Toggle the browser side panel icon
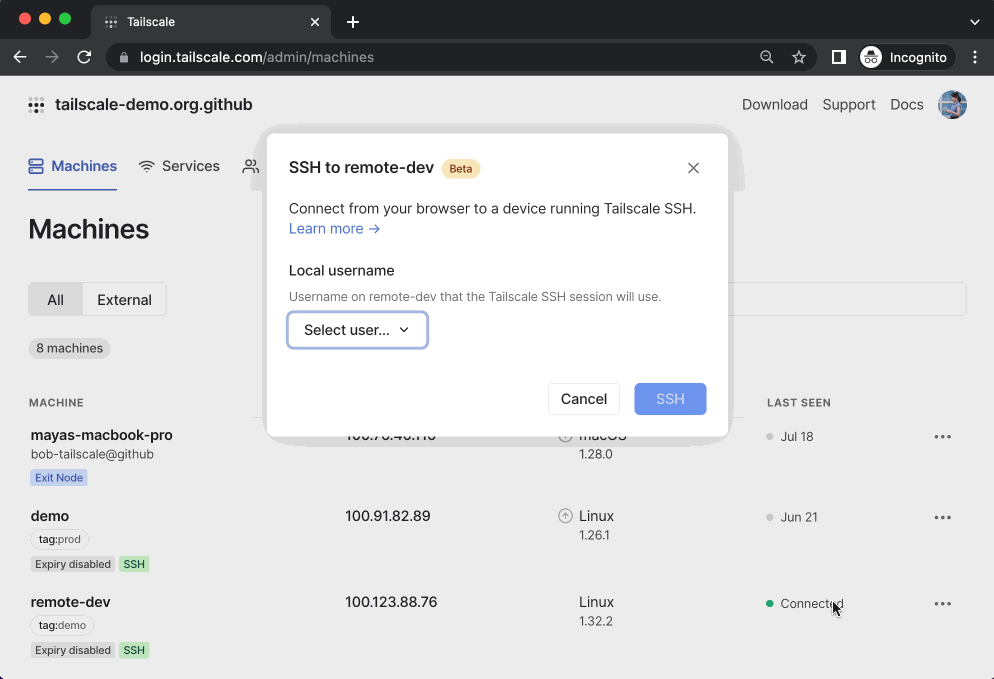Viewport: 994px width, 679px height. coord(839,57)
